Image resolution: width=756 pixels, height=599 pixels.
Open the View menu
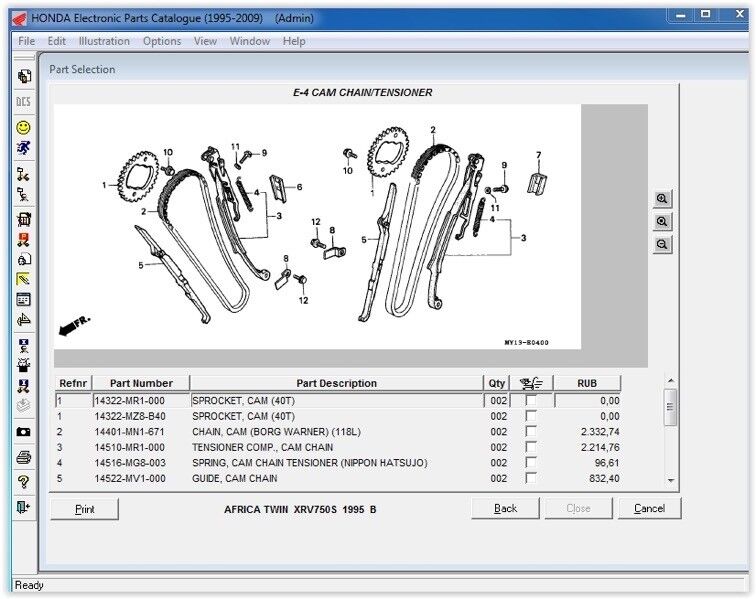205,41
